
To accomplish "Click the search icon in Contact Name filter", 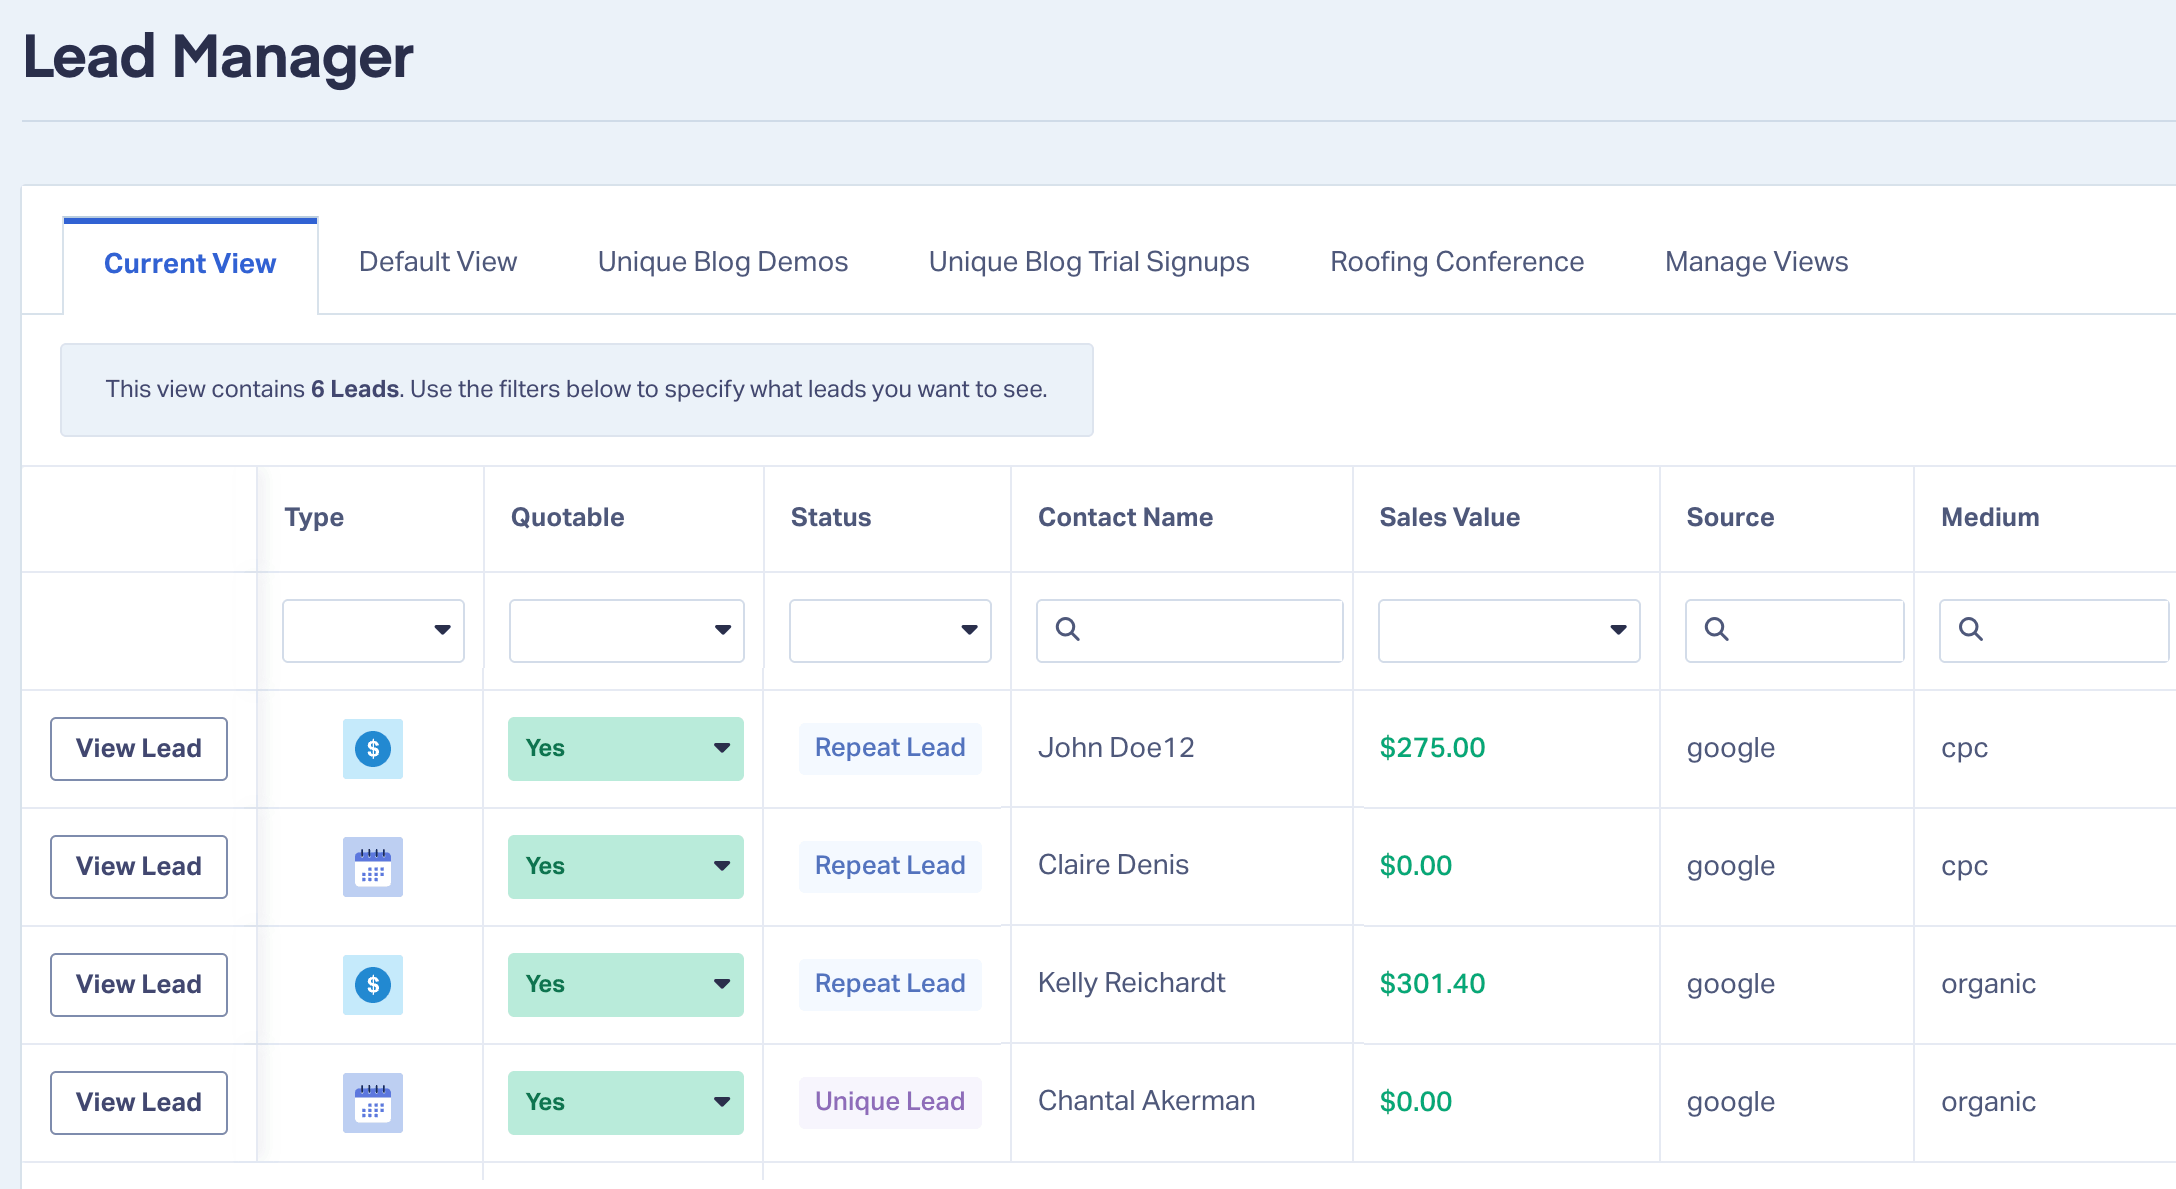I will [1067, 629].
